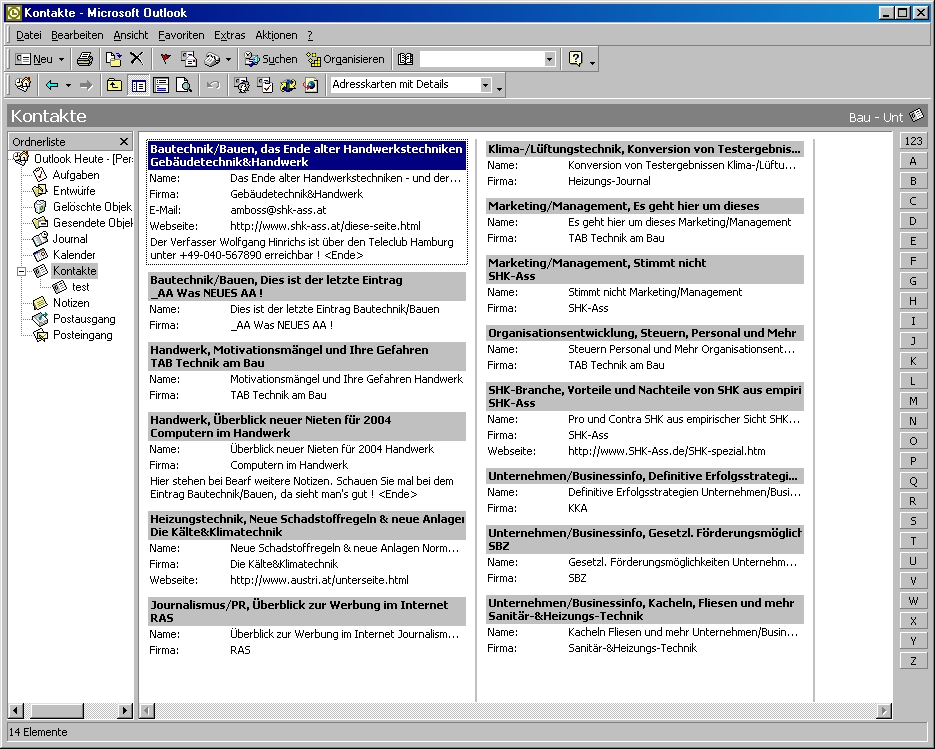Click the red follow-up flag icon

point(165,59)
